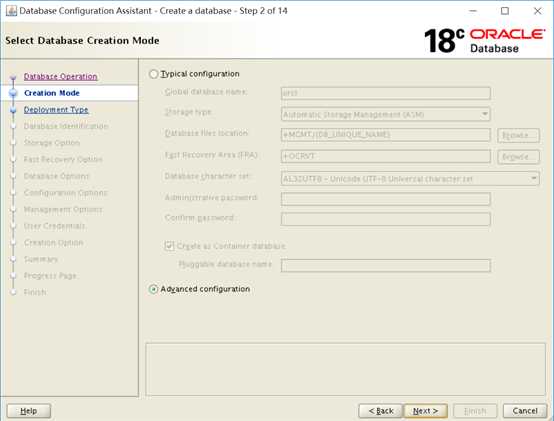Click the Configuration Options step in sidebar
The width and height of the screenshot is (554, 421).
pyautogui.click(x=65, y=192)
